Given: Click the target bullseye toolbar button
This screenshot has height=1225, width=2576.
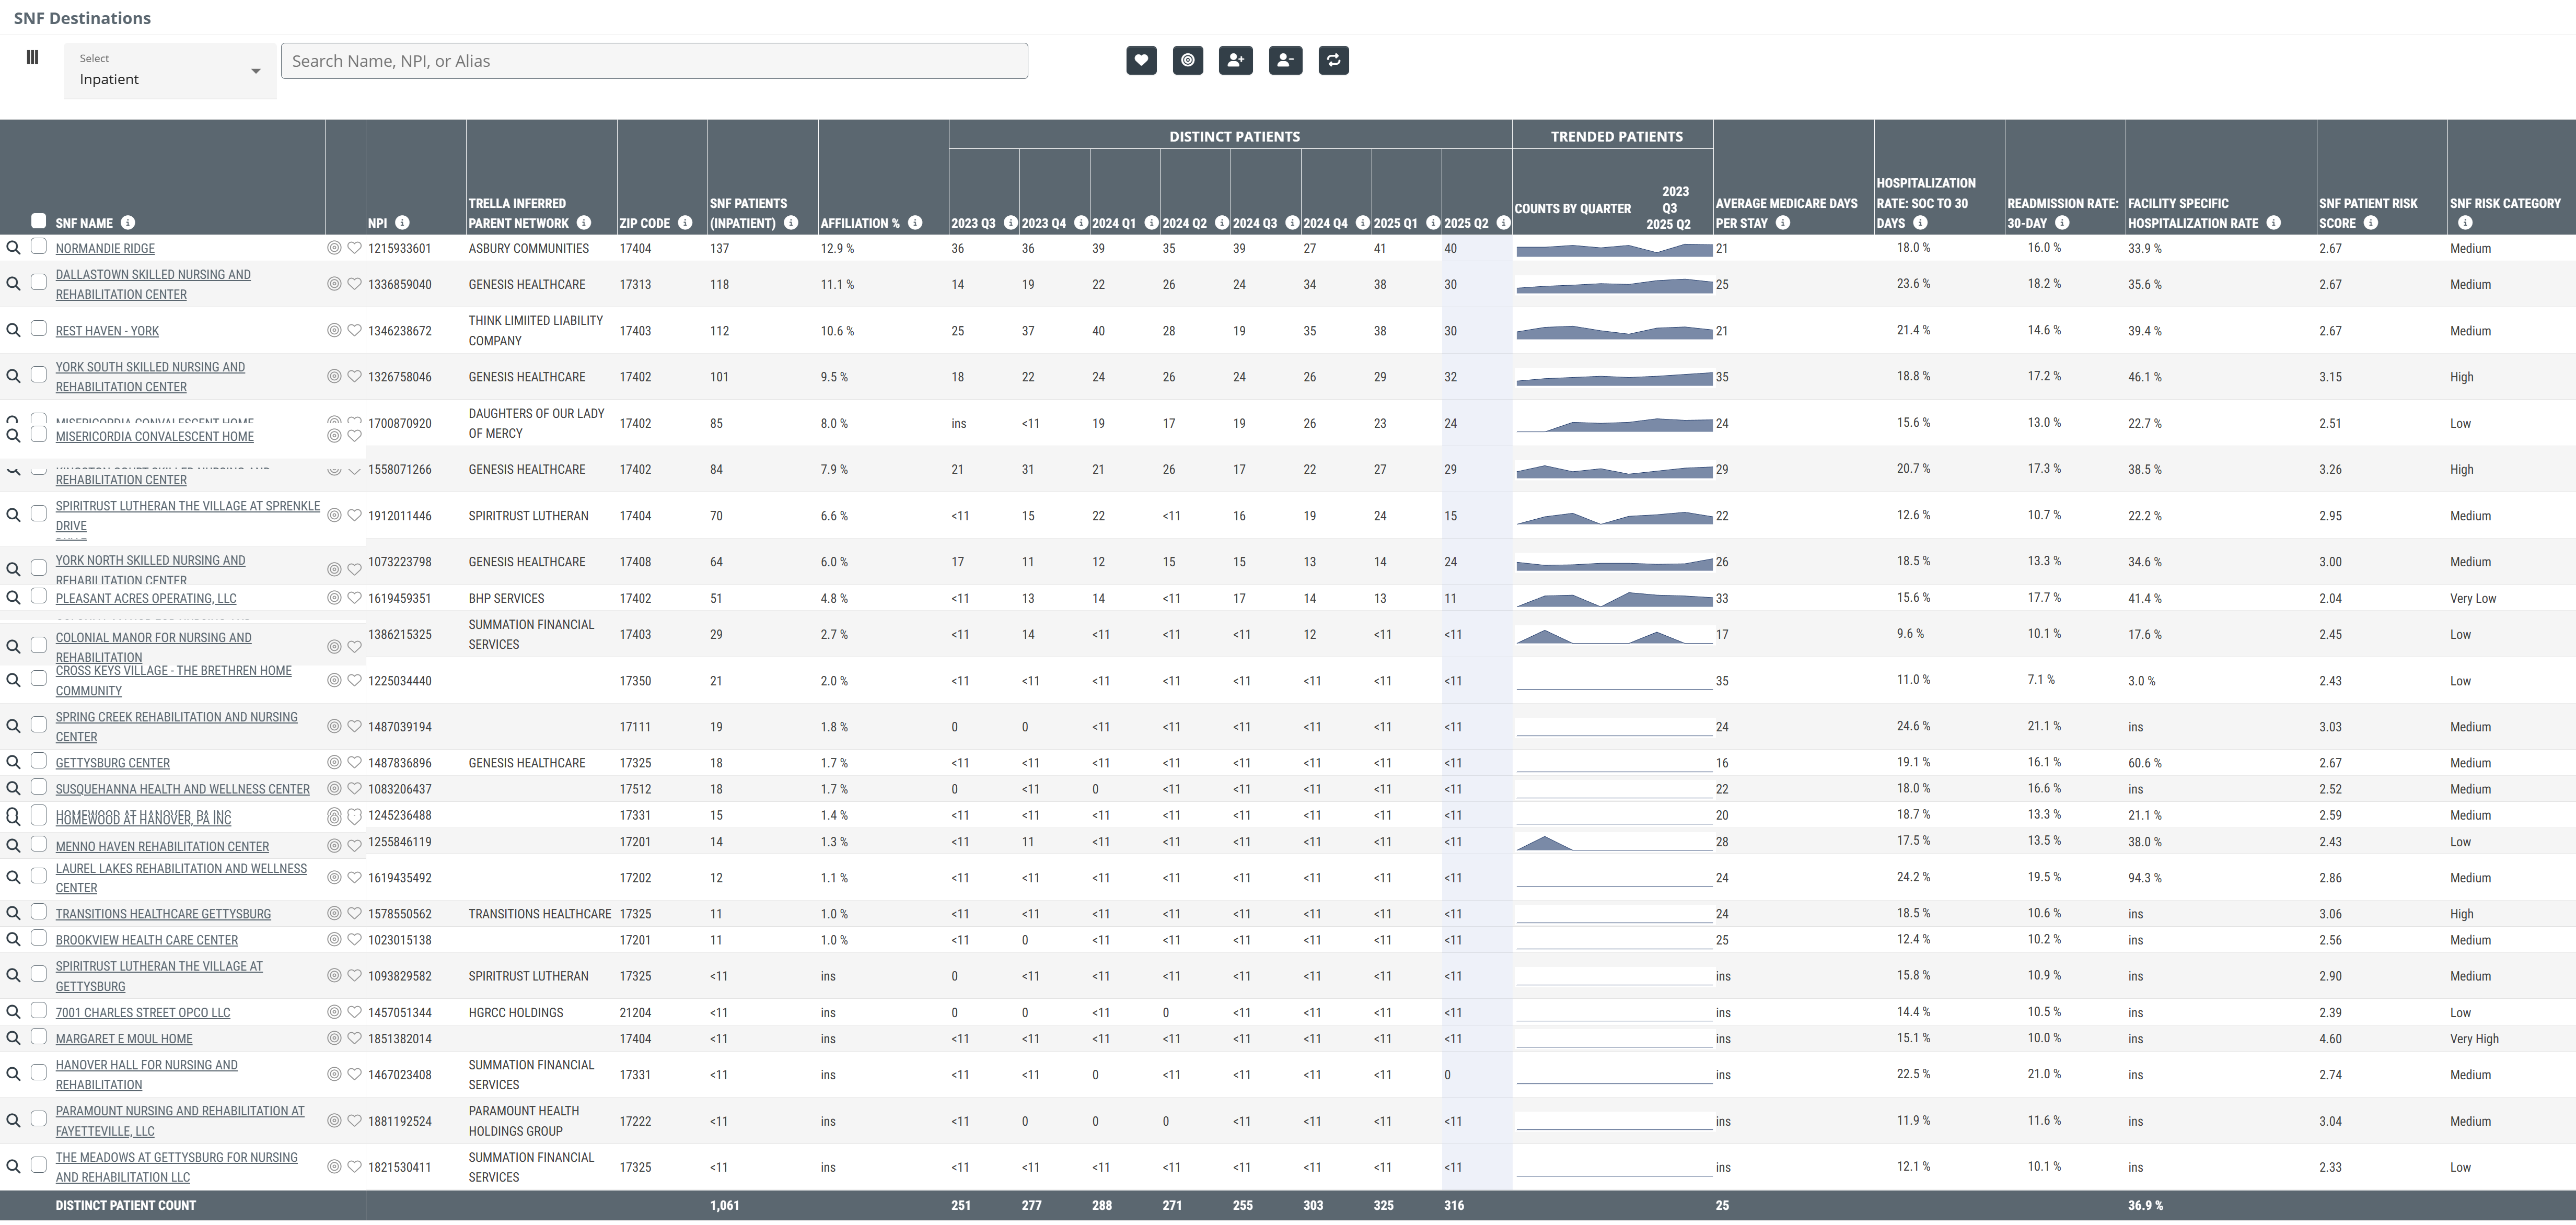Looking at the screenshot, I should (x=1188, y=60).
